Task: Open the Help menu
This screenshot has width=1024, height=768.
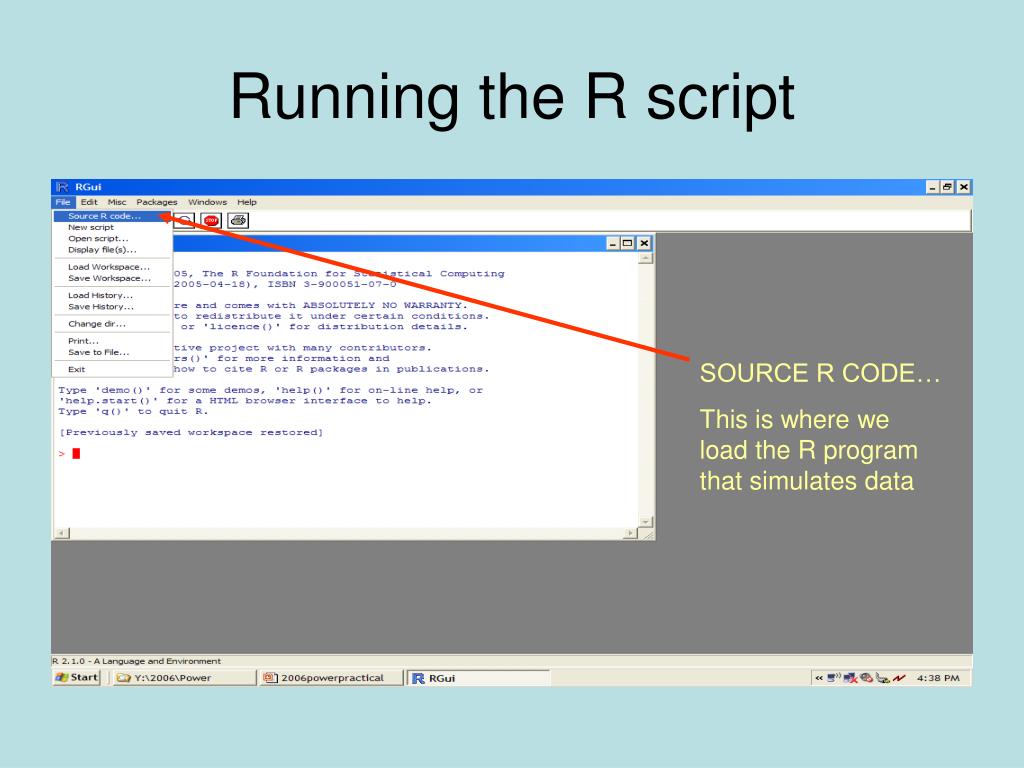Action: pyautogui.click(x=247, y=202)
